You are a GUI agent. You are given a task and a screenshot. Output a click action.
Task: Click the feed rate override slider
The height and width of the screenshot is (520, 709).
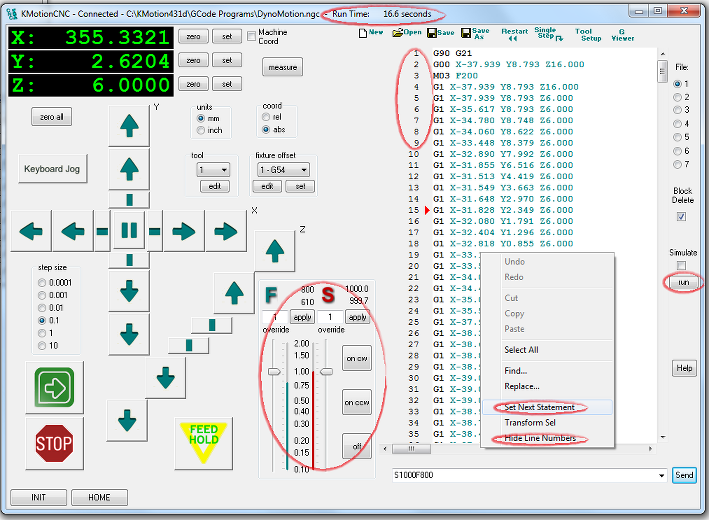[x=273, y=371]
